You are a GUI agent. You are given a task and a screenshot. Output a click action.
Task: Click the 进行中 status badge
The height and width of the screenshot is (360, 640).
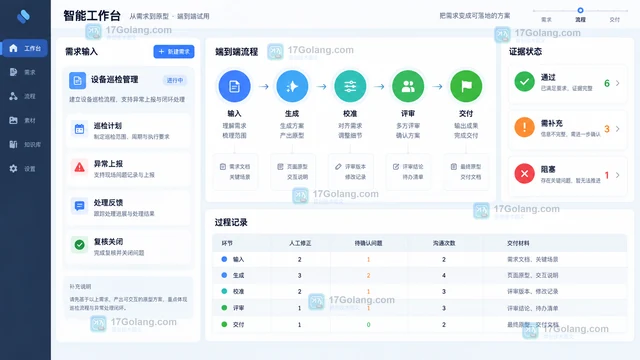[175, 80]
